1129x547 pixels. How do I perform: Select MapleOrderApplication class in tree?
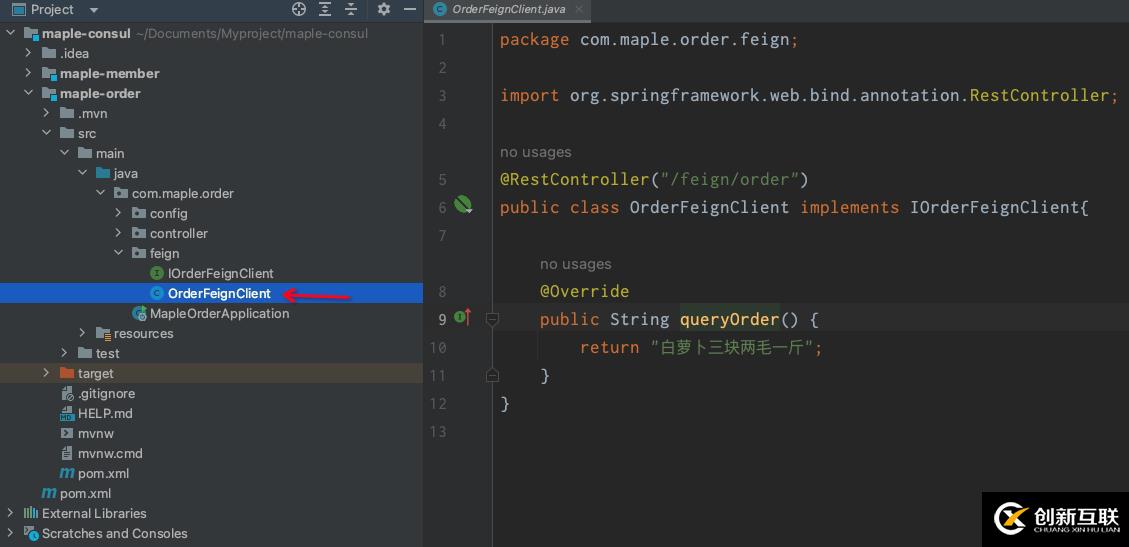219,313
